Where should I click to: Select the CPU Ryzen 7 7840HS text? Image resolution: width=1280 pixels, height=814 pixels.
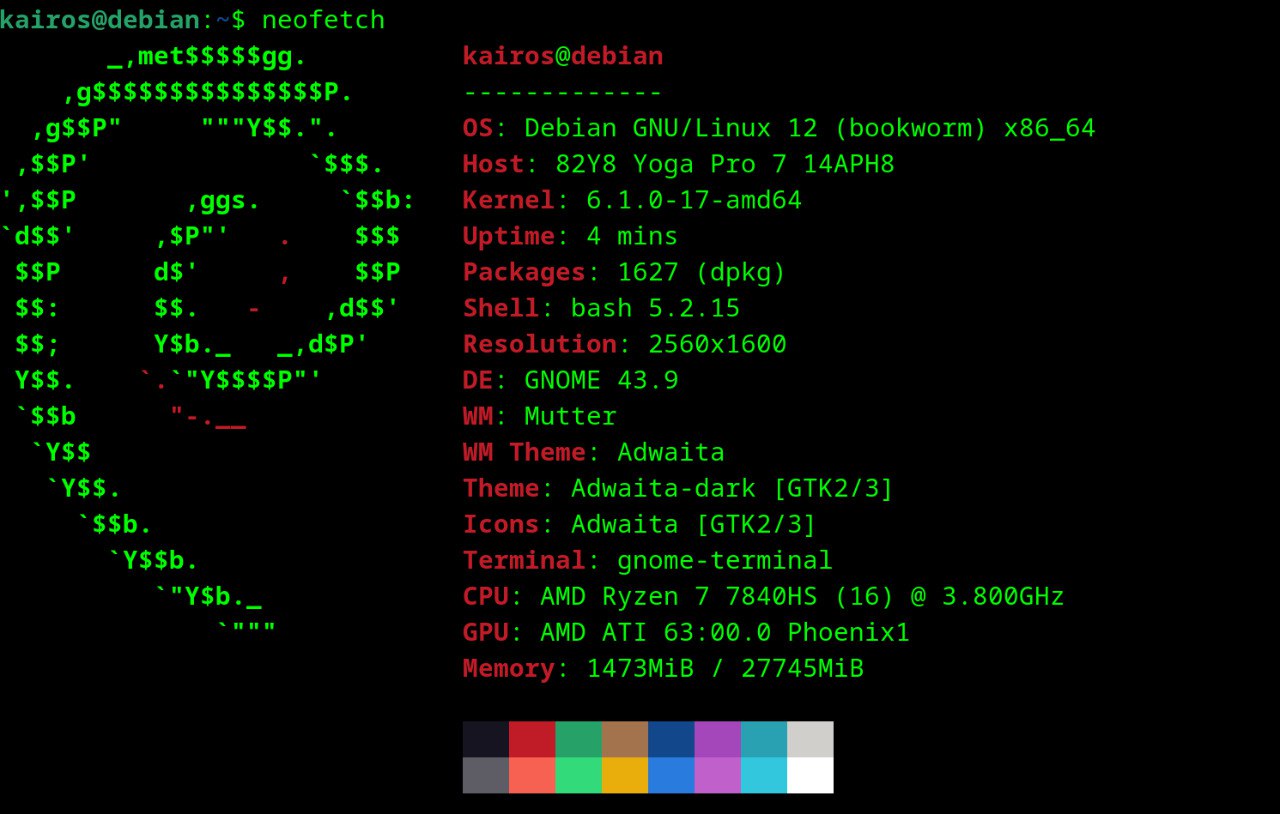tap(760, 596)
